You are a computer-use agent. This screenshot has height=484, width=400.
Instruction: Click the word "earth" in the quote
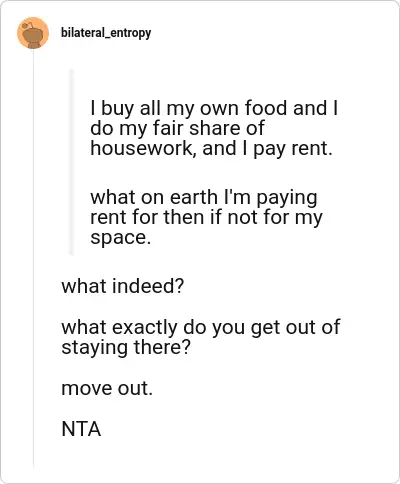click(194, 197)
